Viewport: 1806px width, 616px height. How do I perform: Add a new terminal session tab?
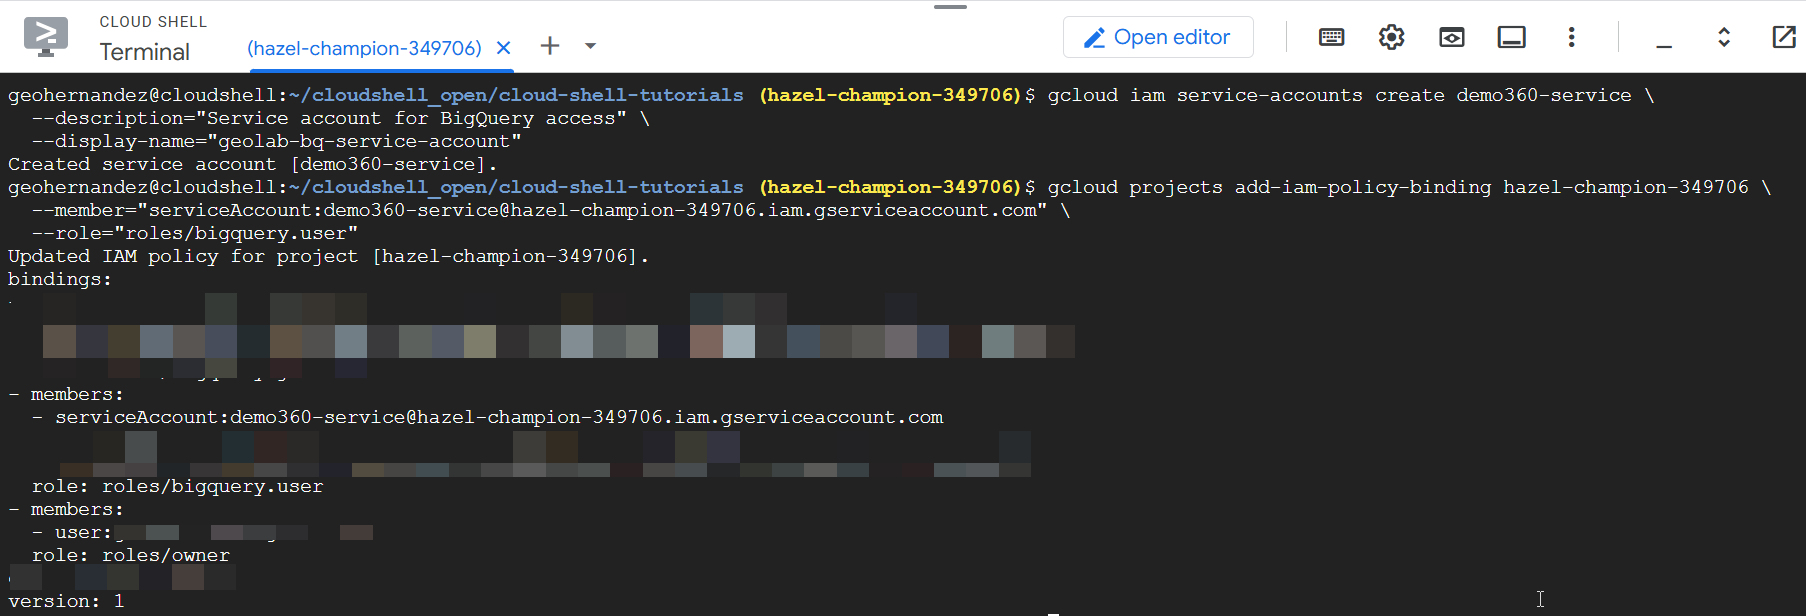point(550,46)
